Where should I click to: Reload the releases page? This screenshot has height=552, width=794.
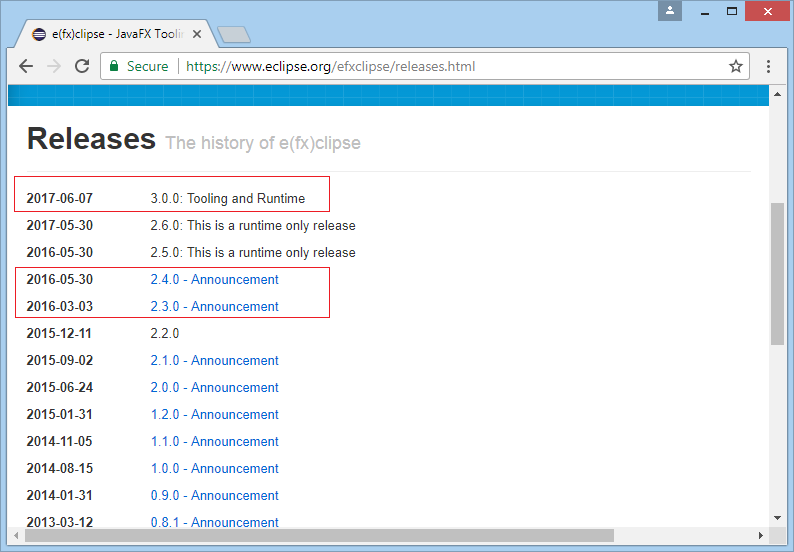pyautogui.click(x=82, y=66)
